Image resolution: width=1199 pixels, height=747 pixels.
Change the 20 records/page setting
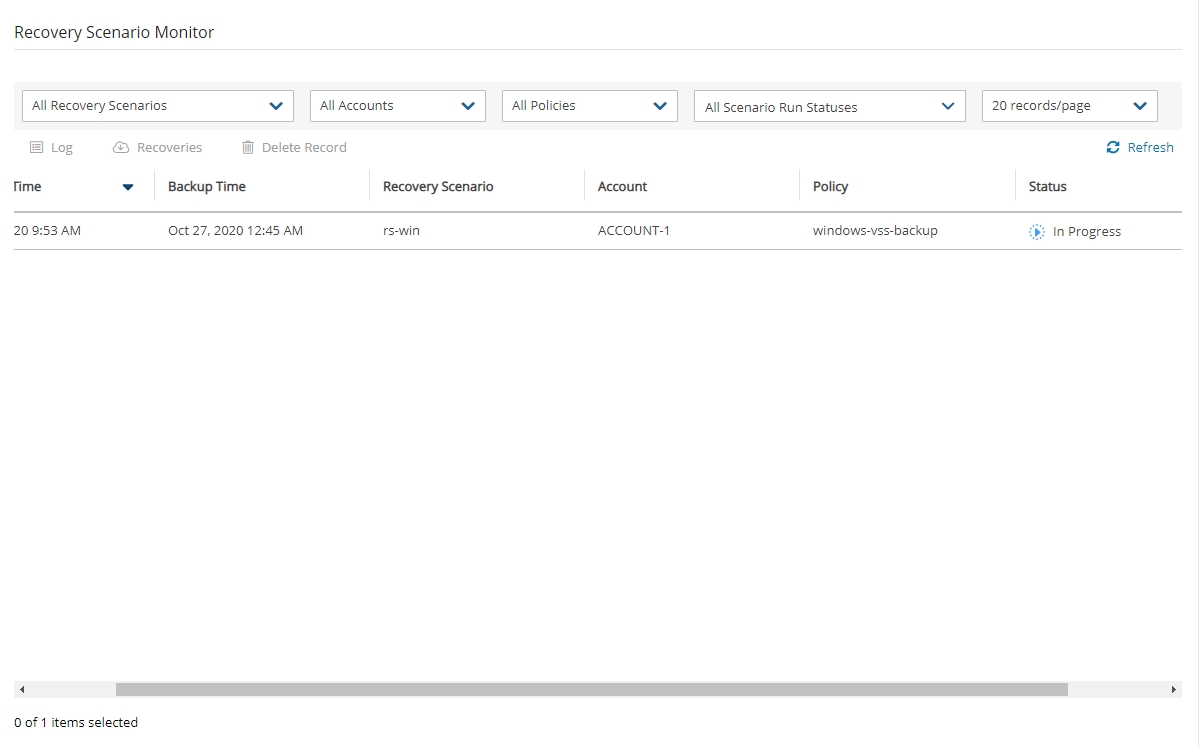pyautogui.click(x=1069, y=106)
